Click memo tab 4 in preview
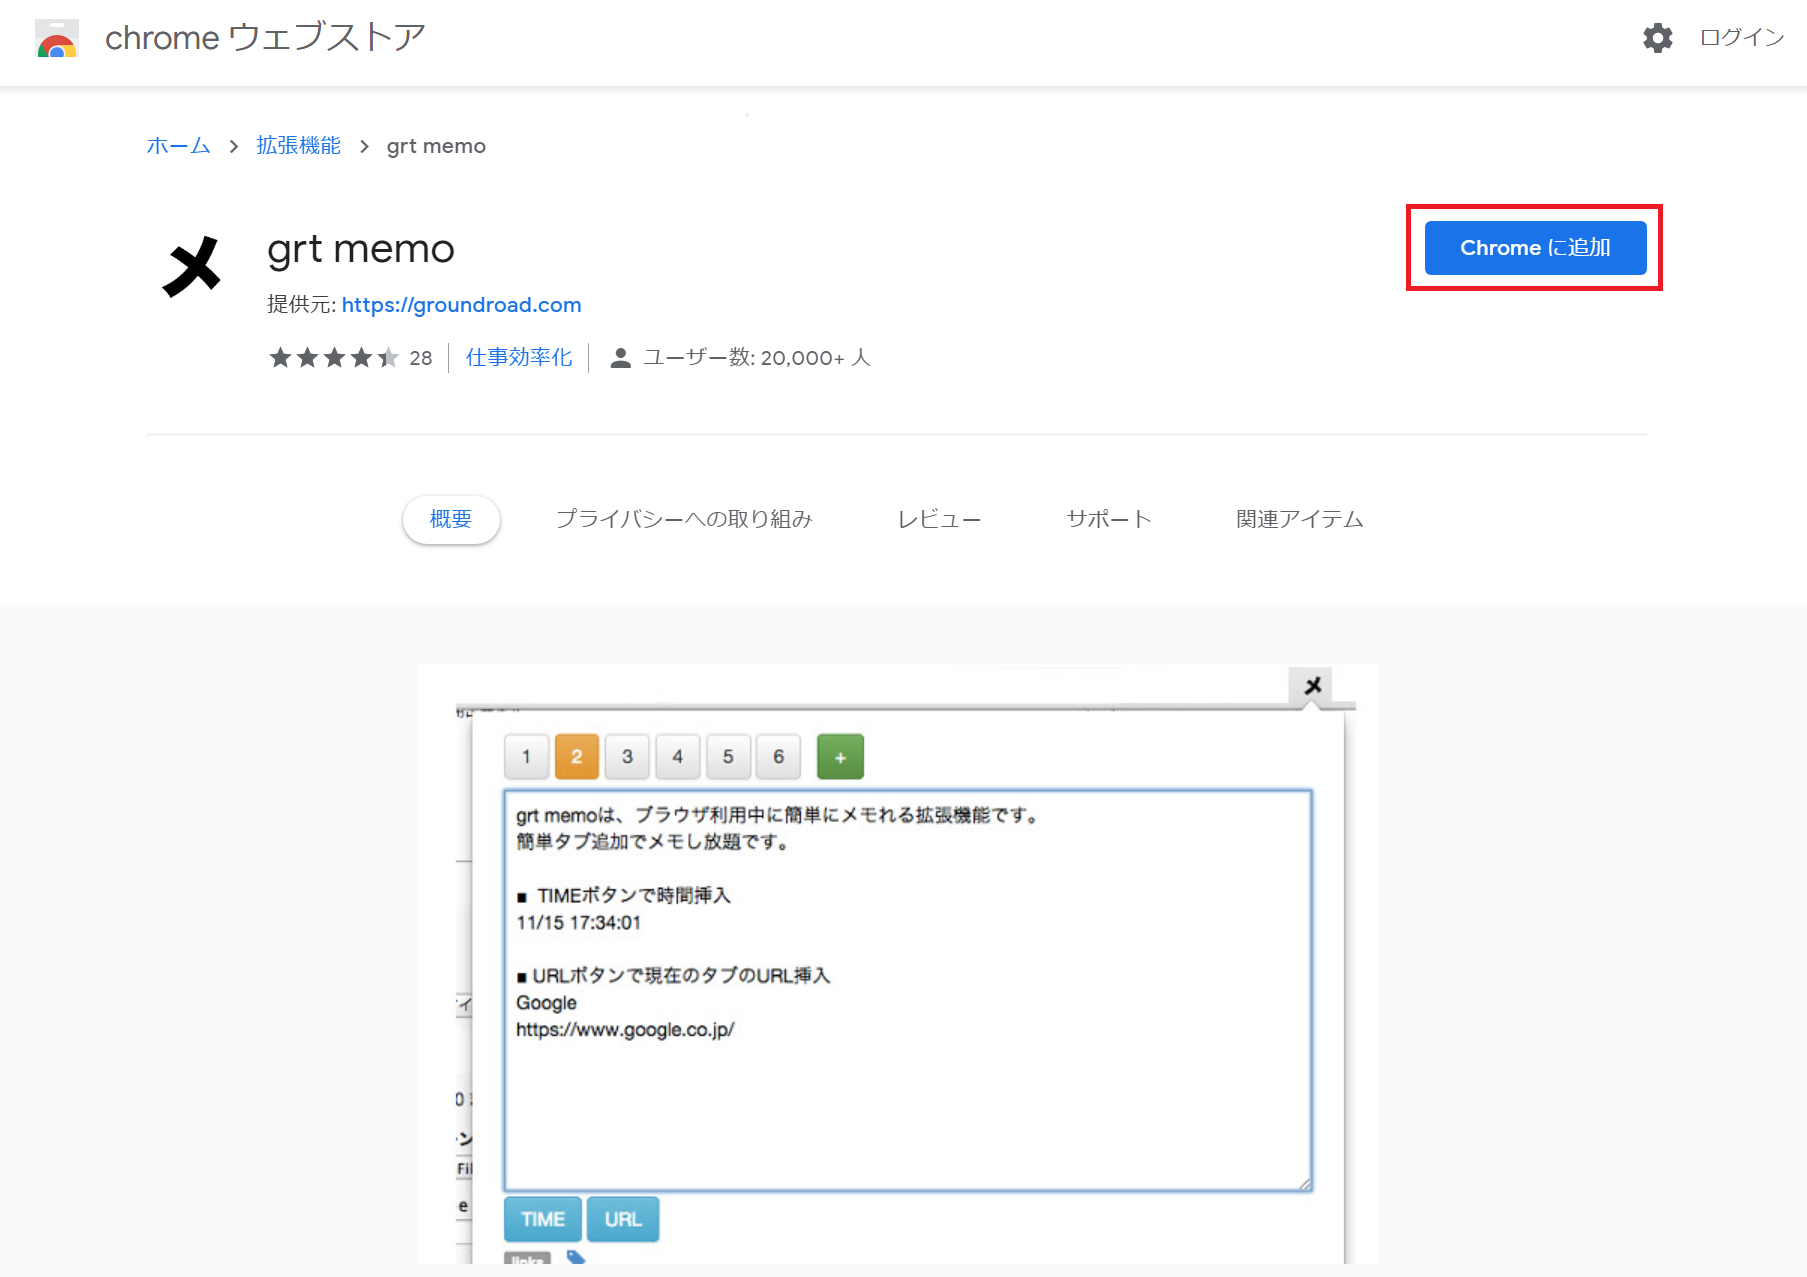The image size is (1807, 1277). (678, 757)
